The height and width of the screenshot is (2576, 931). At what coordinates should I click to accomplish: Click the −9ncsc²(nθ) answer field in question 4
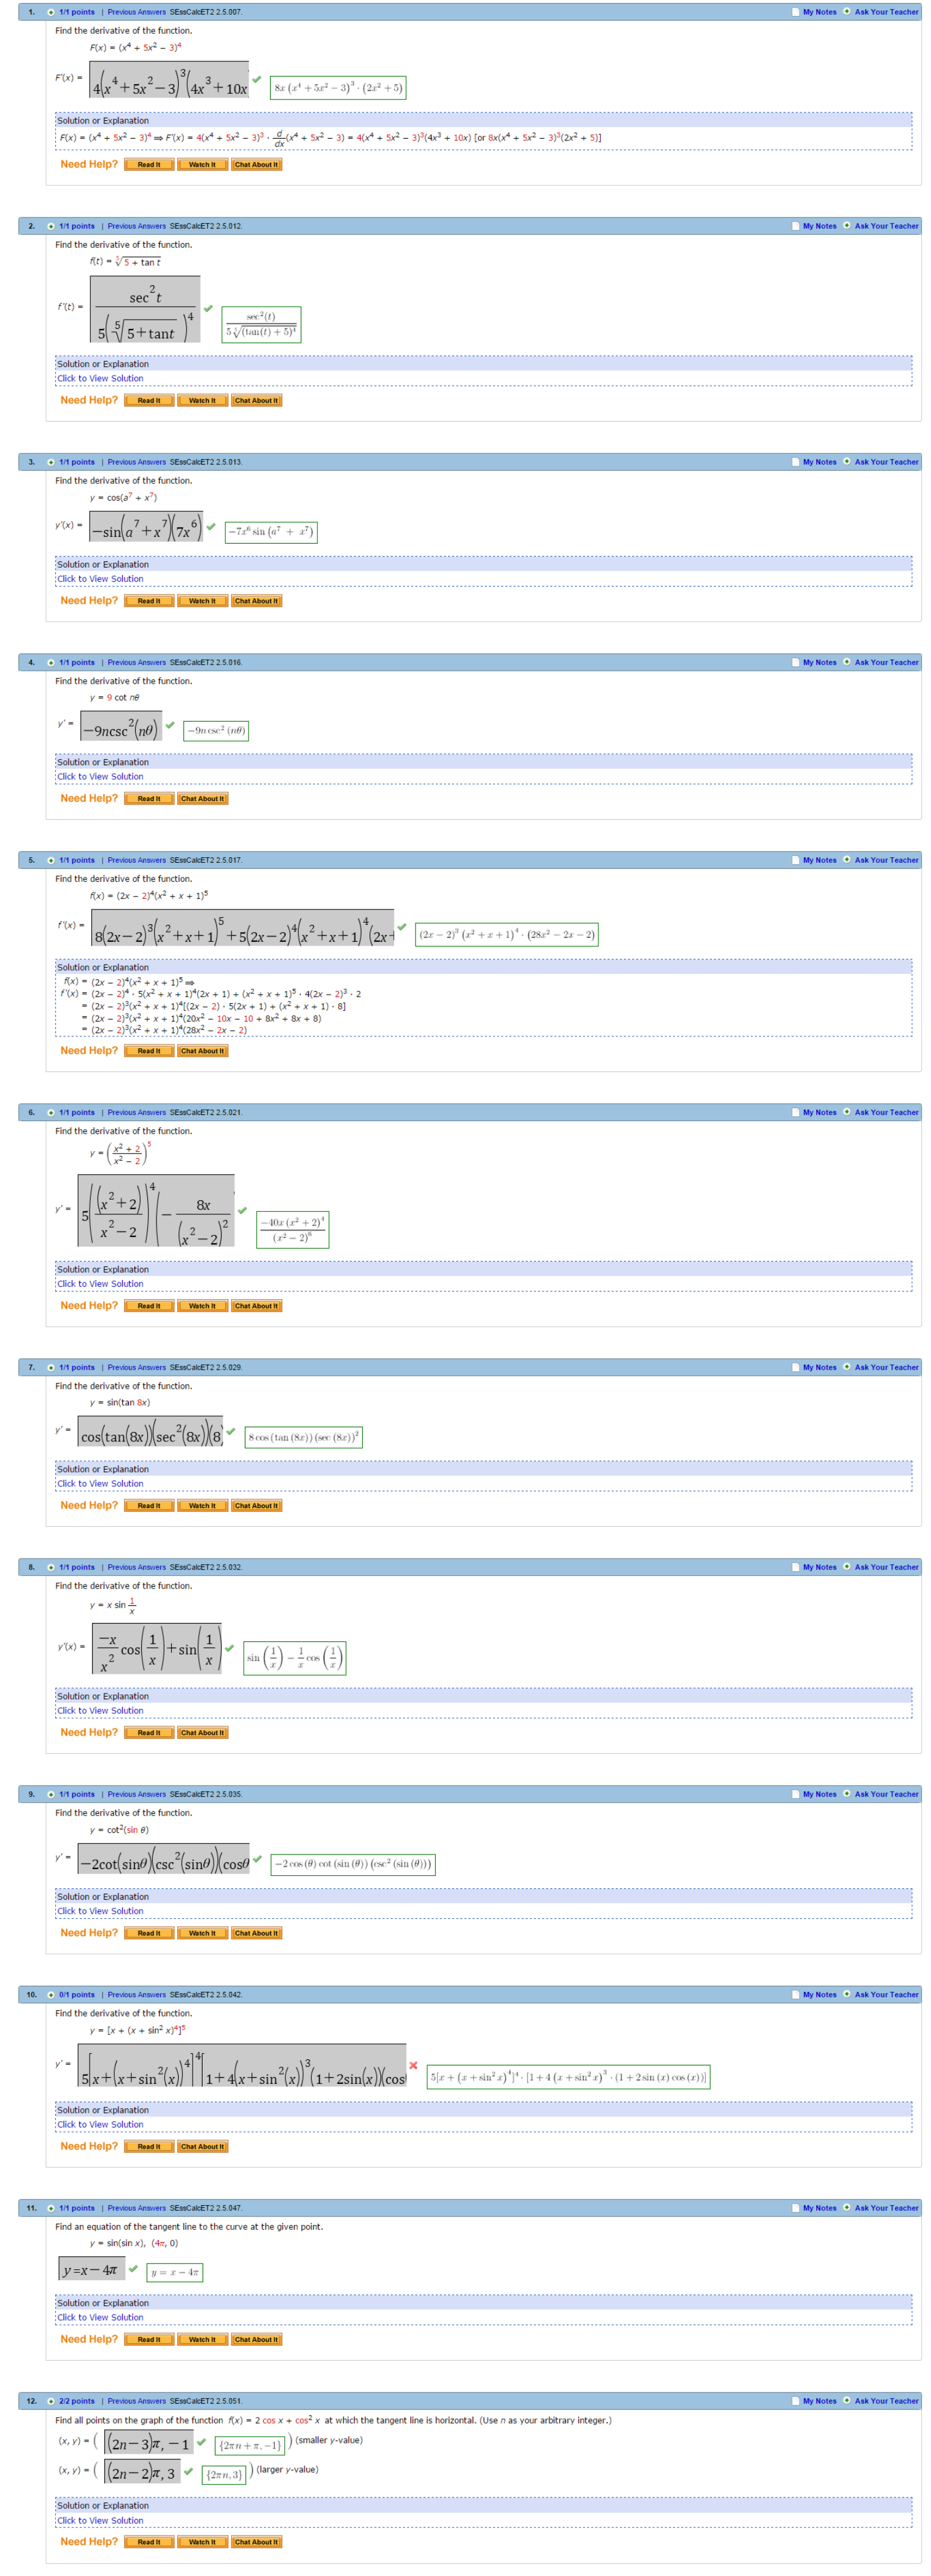121,730
